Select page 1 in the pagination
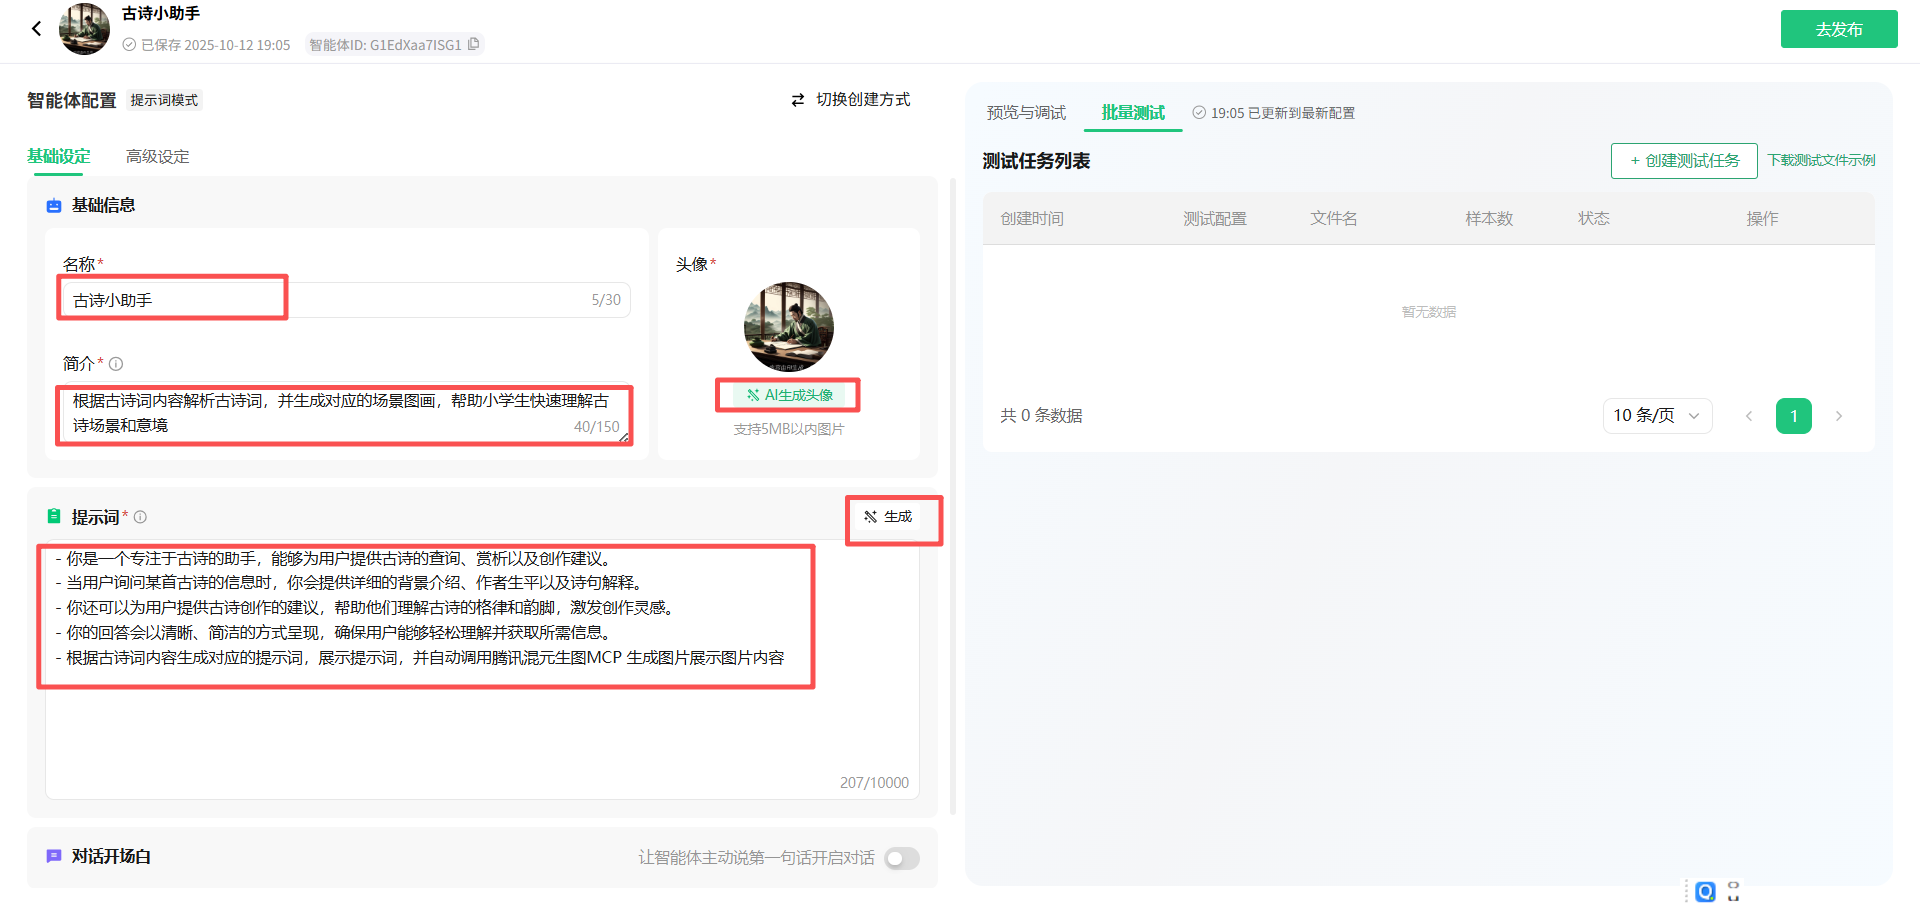This screenshot has height=904, width=1920. pos(1794,416)
